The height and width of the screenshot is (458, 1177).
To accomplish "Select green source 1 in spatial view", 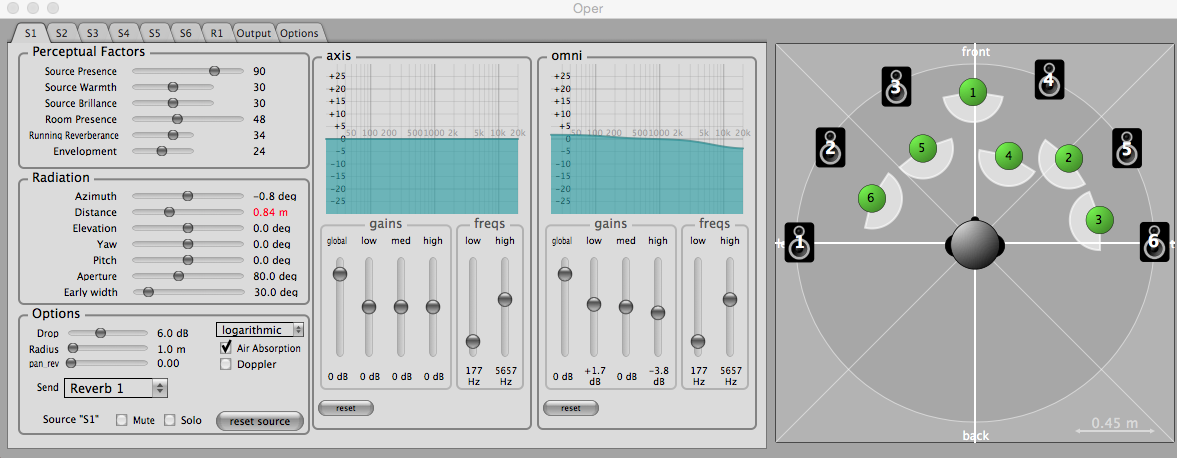I will (x=971, y=93).
